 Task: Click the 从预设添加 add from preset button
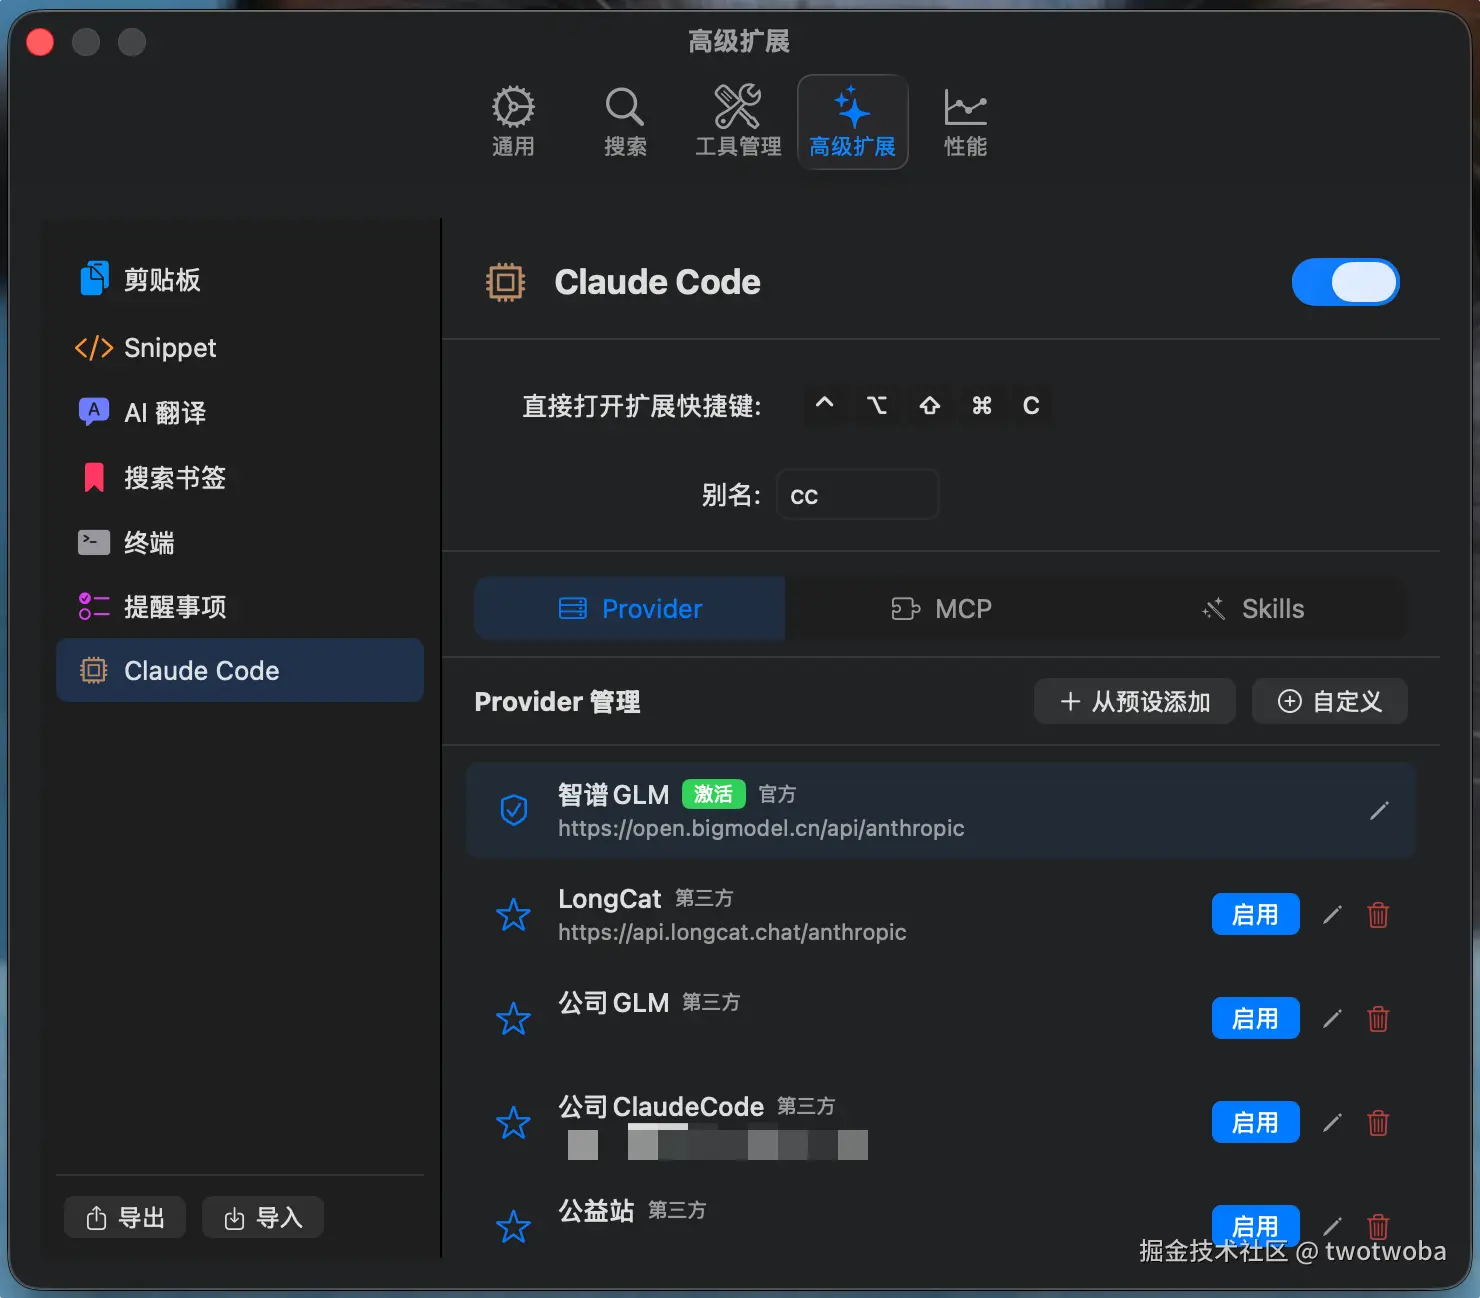(1135, 701)
